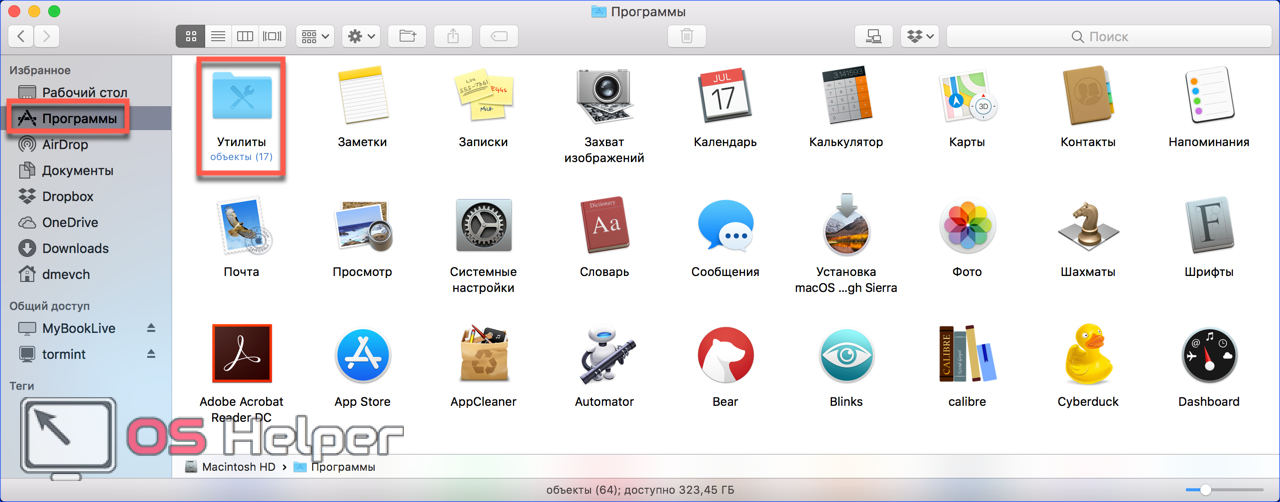Launch the calibre app icon
1280x502 pixels.
pos(967,357)
